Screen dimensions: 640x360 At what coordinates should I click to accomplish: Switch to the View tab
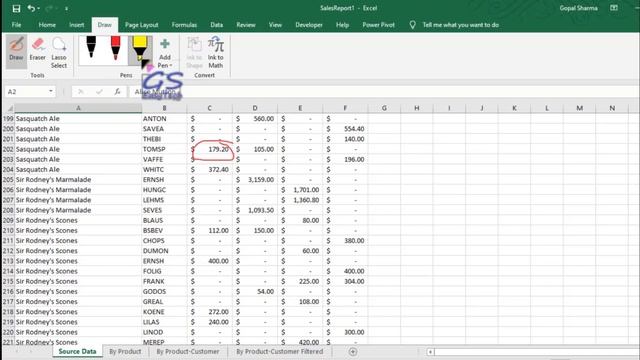[275, 25]
